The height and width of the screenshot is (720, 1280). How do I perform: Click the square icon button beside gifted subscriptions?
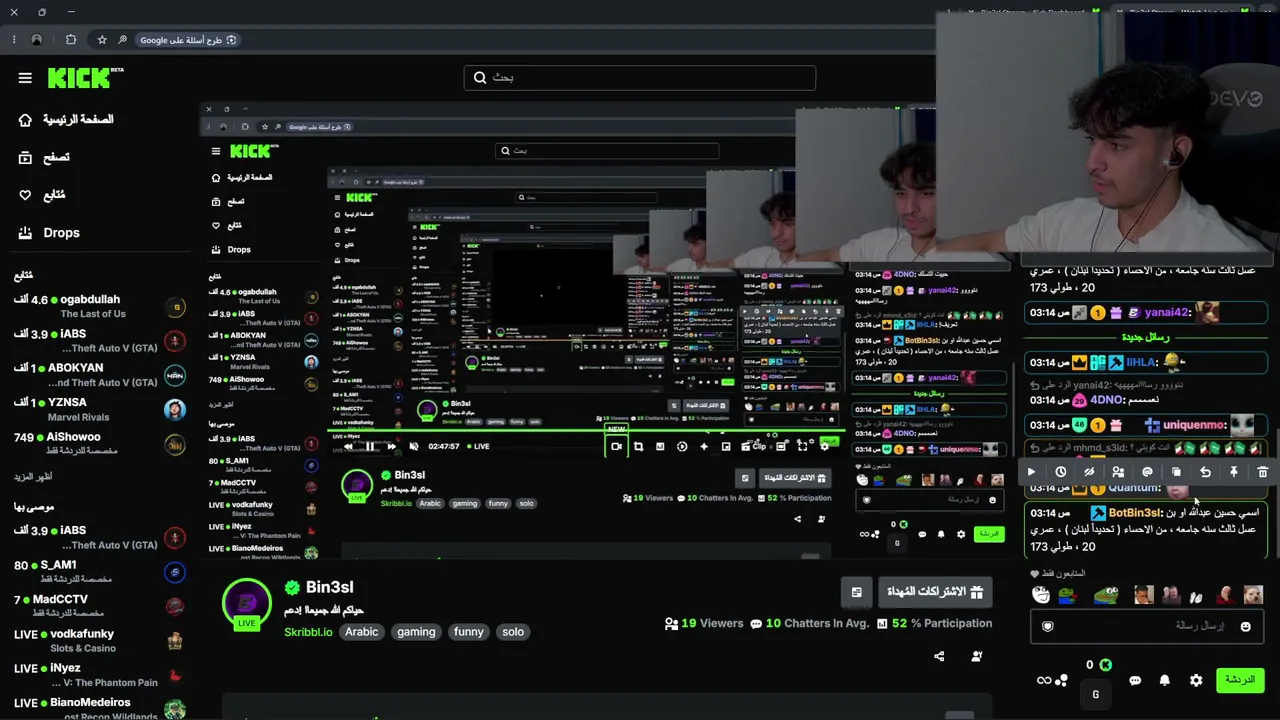856,592
